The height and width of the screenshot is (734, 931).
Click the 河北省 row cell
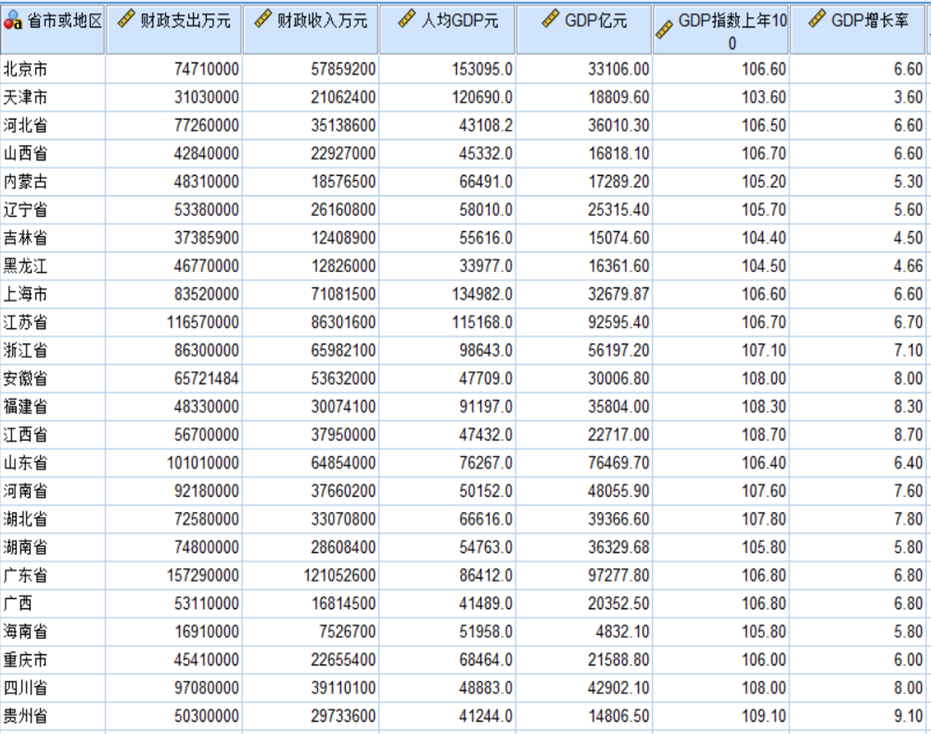tap(53, 125)
